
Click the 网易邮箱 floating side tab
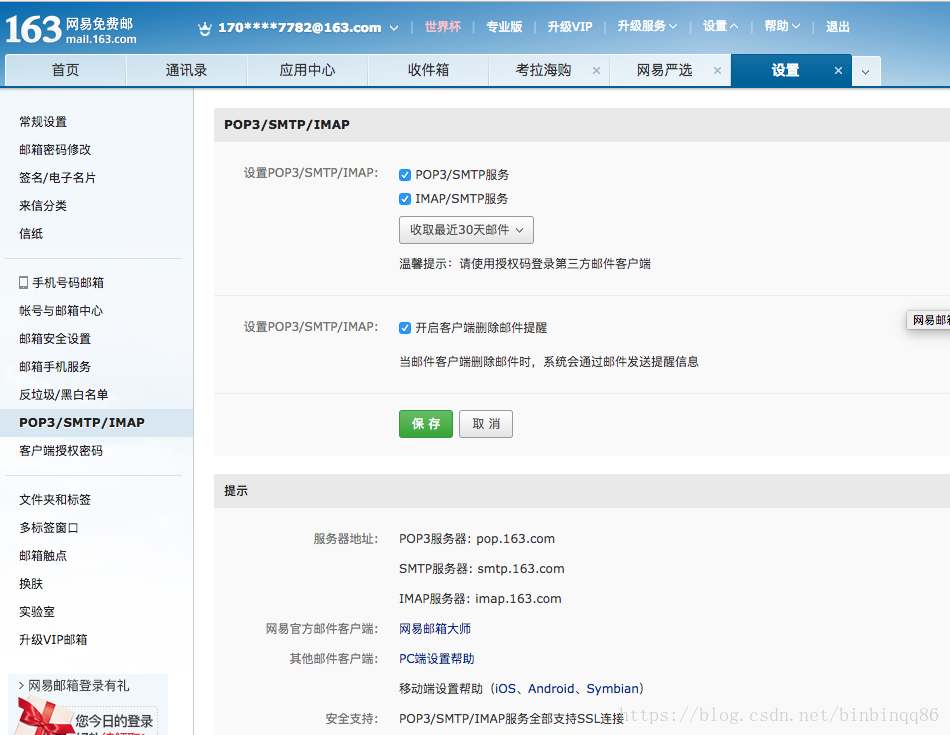(929, 320)
